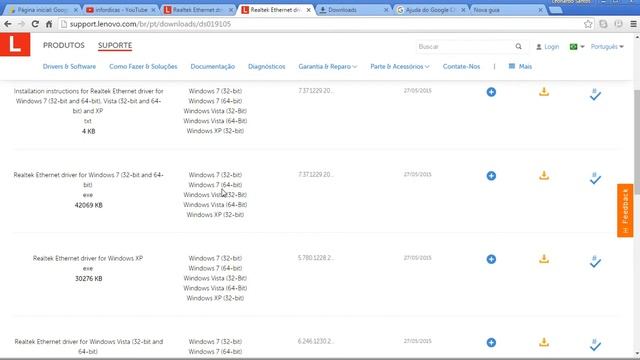Expand details for Realtek Windows XP driver
The height and width of the screenshot is (360, 640).
[491, 259]
